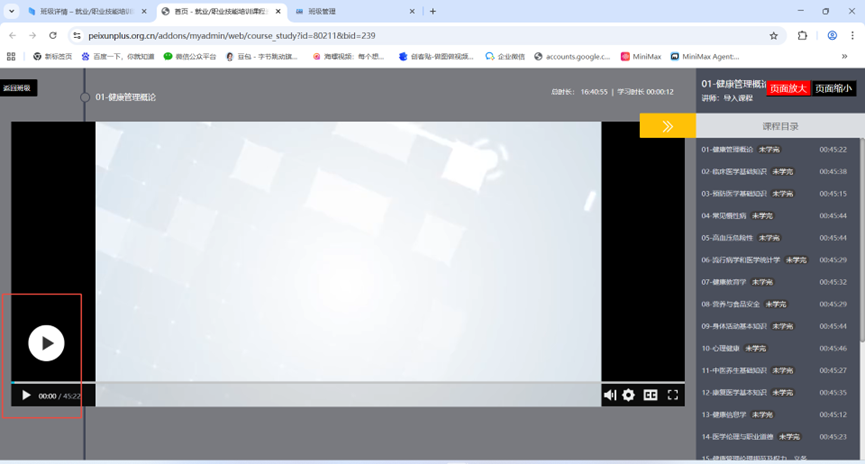The height and width of the screenshot is (464, 865).
Task: Click the video progress bar
Action: [x=300, y=382]
